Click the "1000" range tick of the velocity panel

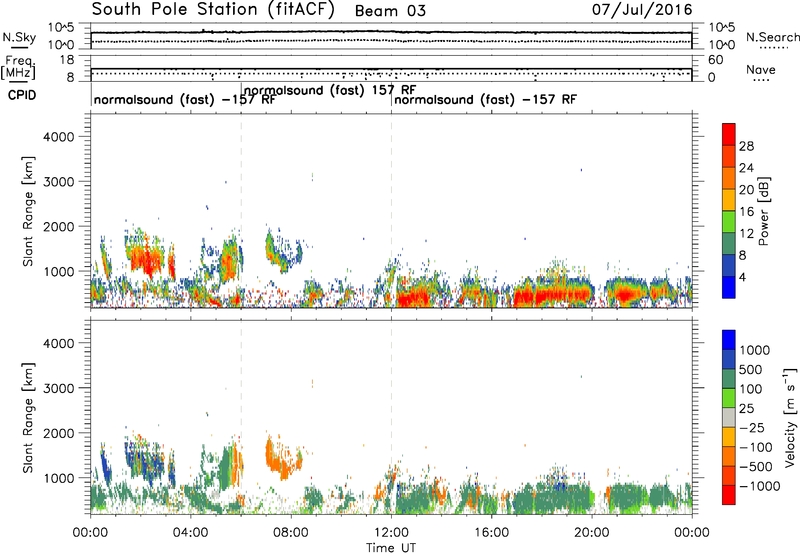[x=58, y=478]
